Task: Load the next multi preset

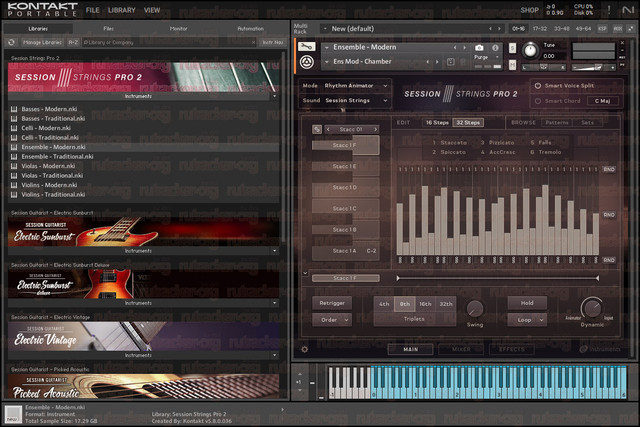Action: pyautogui.click(x=499, y=29)
